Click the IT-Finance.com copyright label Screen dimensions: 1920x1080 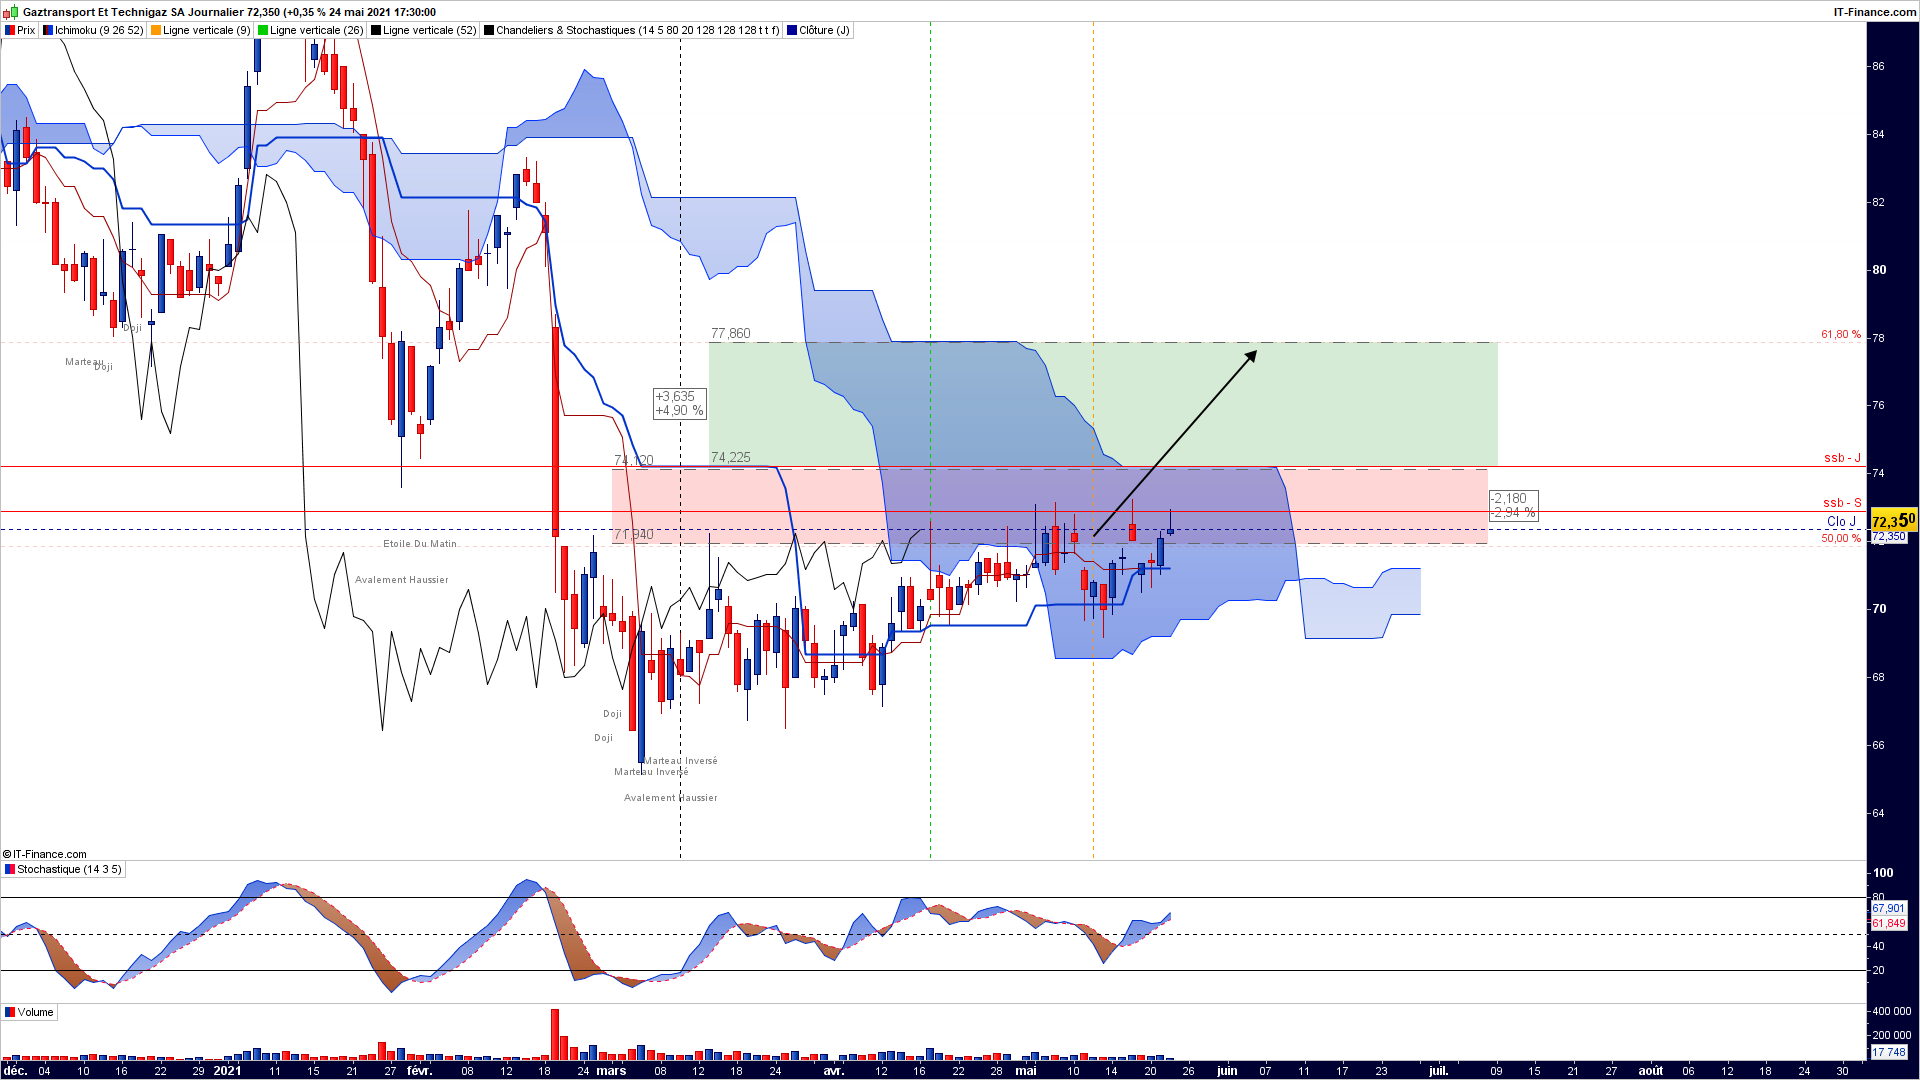45,854
